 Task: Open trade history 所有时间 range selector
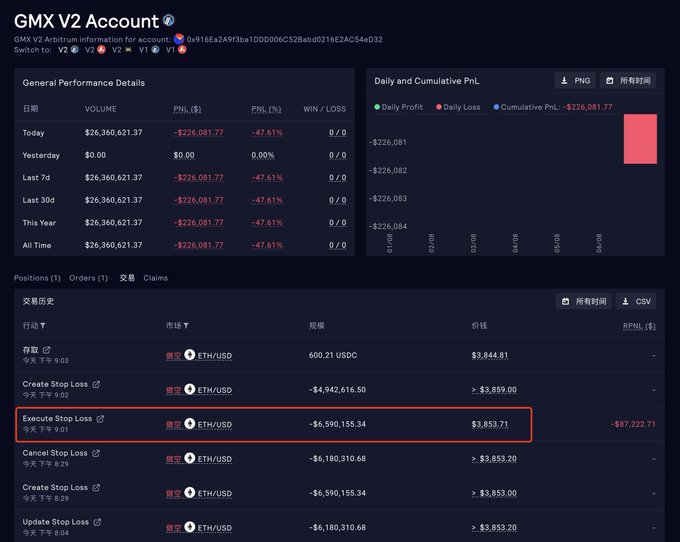click(x=584, y=301)
